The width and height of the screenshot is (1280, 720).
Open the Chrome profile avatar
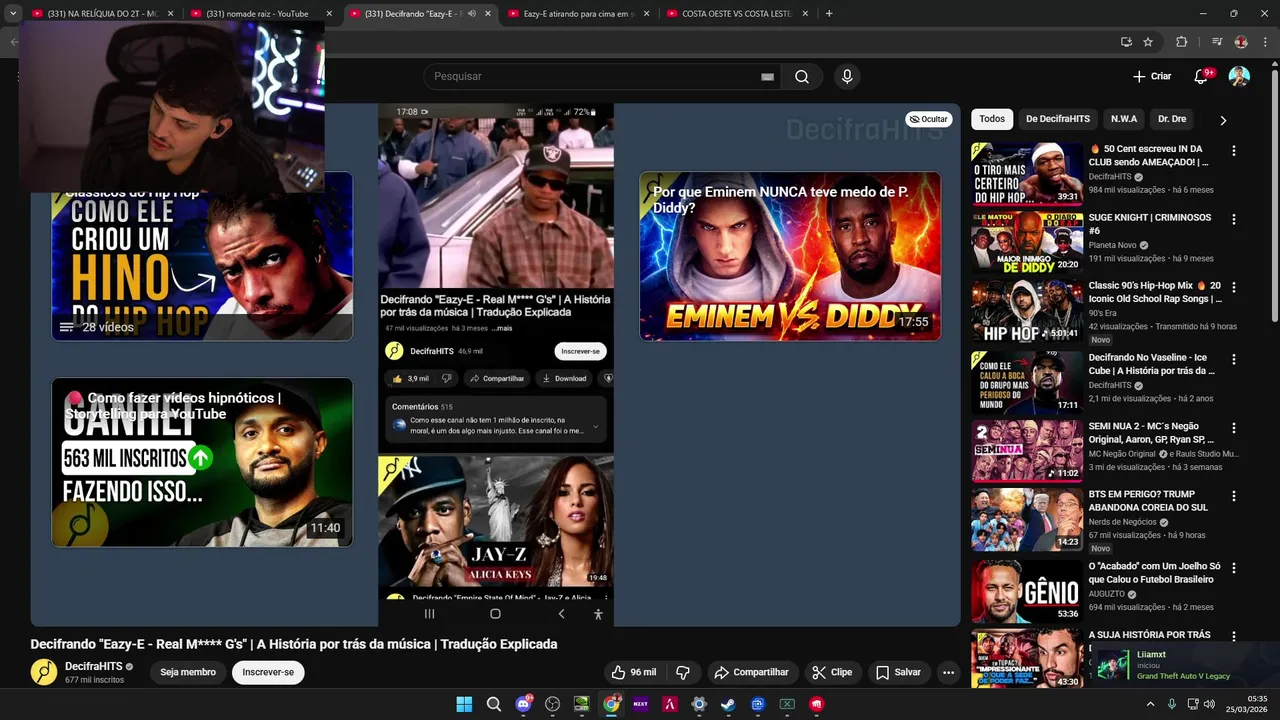point(1241,42)
